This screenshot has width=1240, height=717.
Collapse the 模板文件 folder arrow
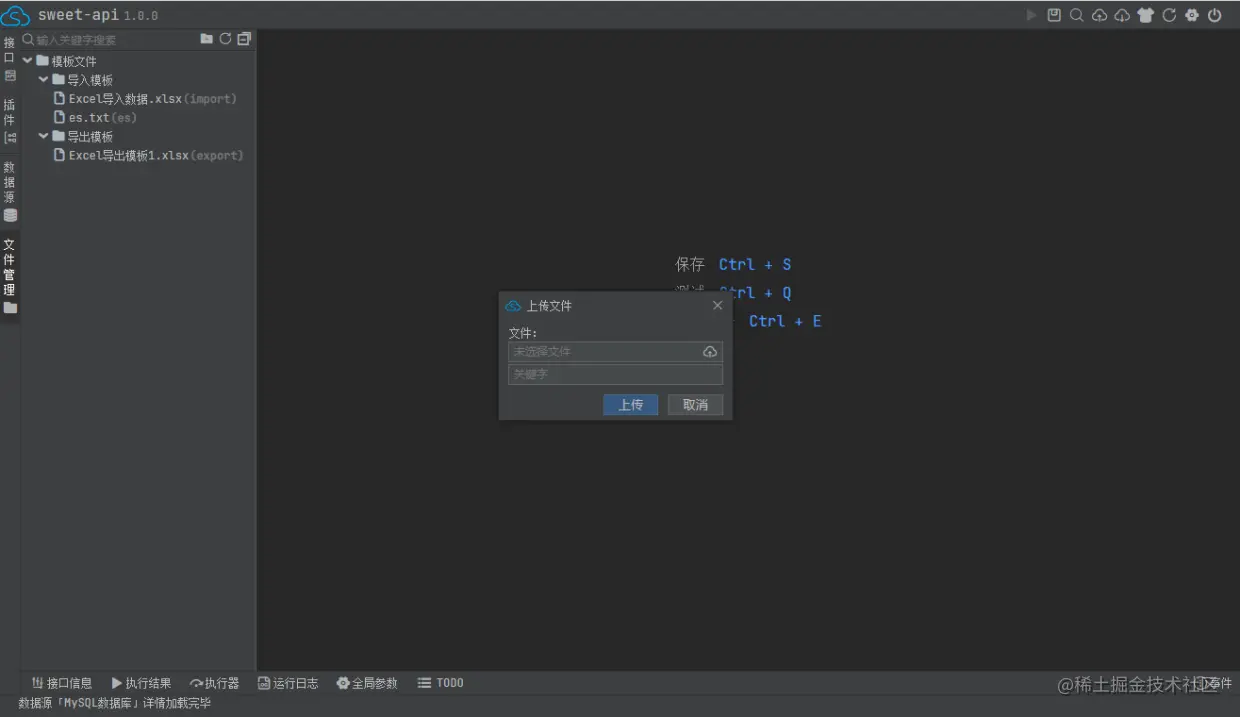click(x=28, y=61)
